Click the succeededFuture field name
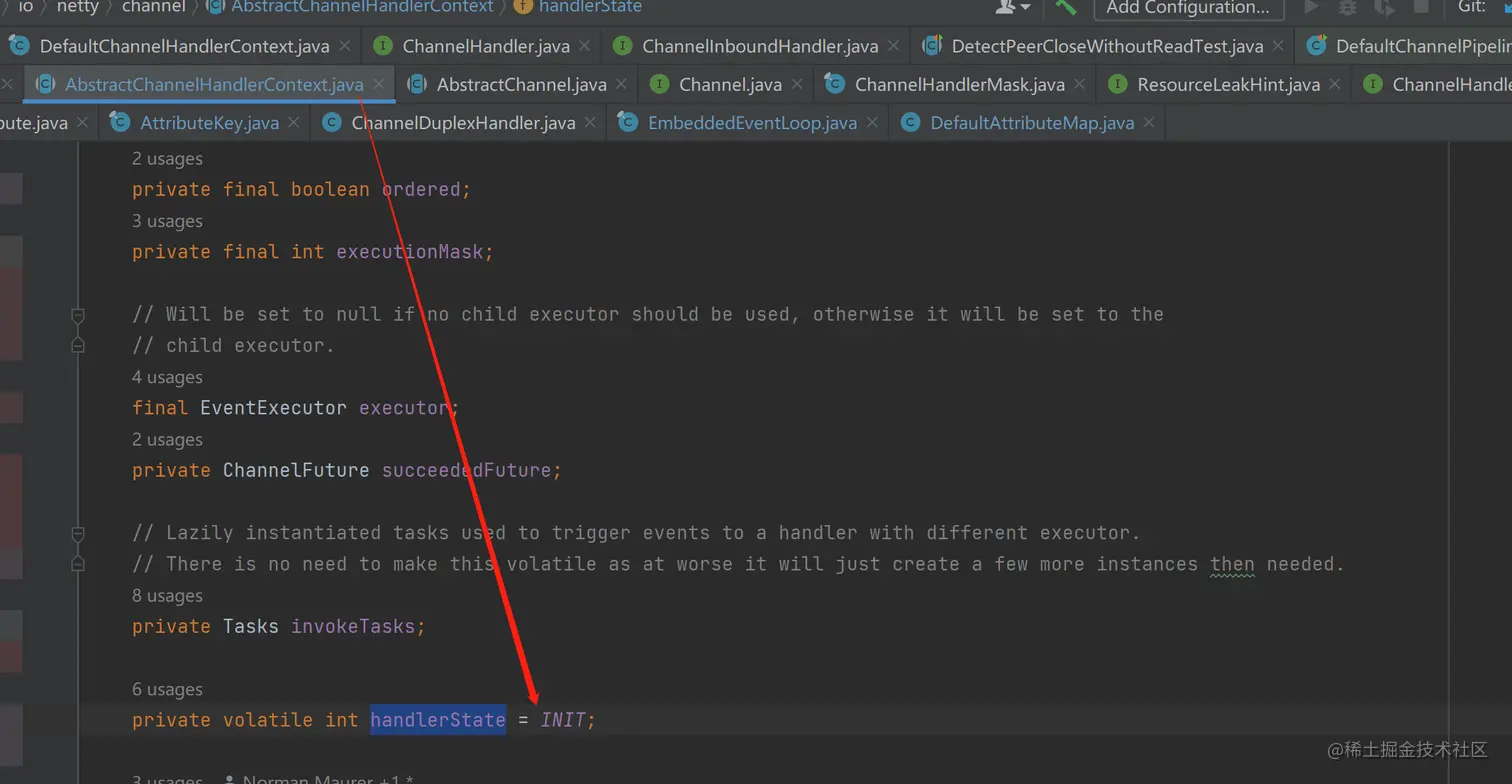Viewport: 1512px width, 784px height. coord(466,470)
